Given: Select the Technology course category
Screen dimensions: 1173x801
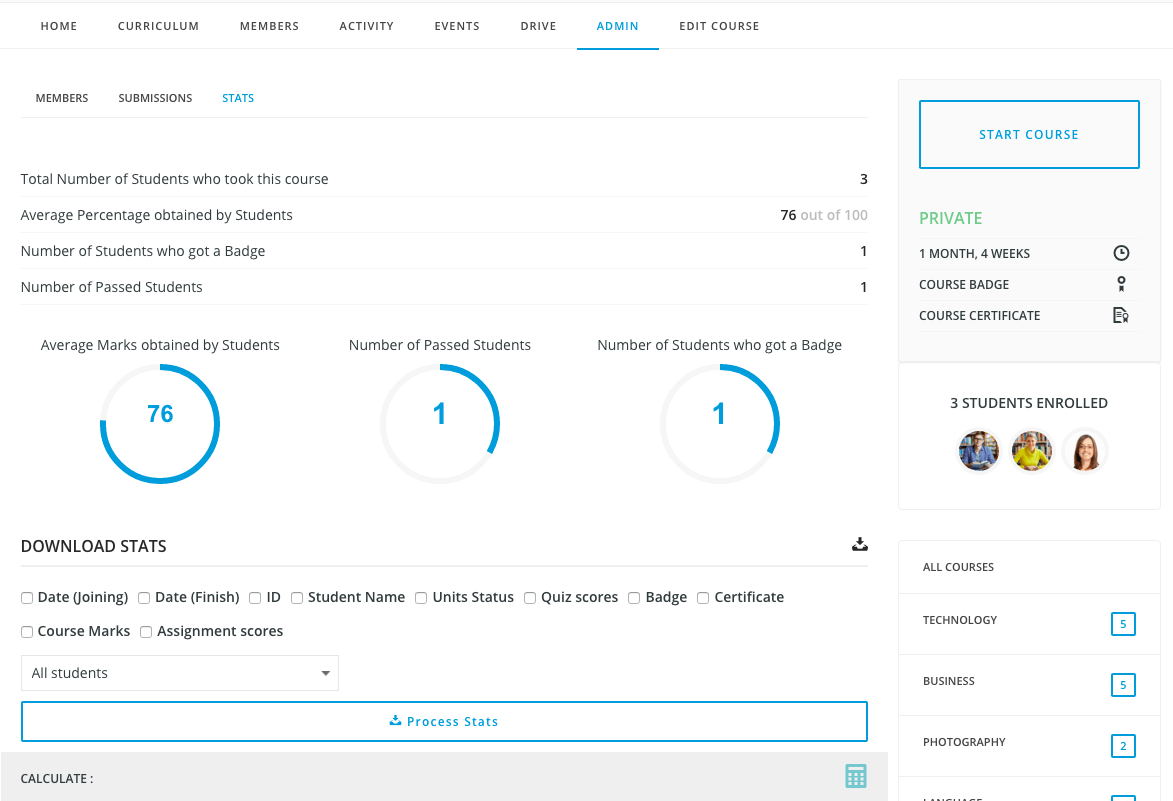Looking at the screenshot, I should click(x=960, y=620).
